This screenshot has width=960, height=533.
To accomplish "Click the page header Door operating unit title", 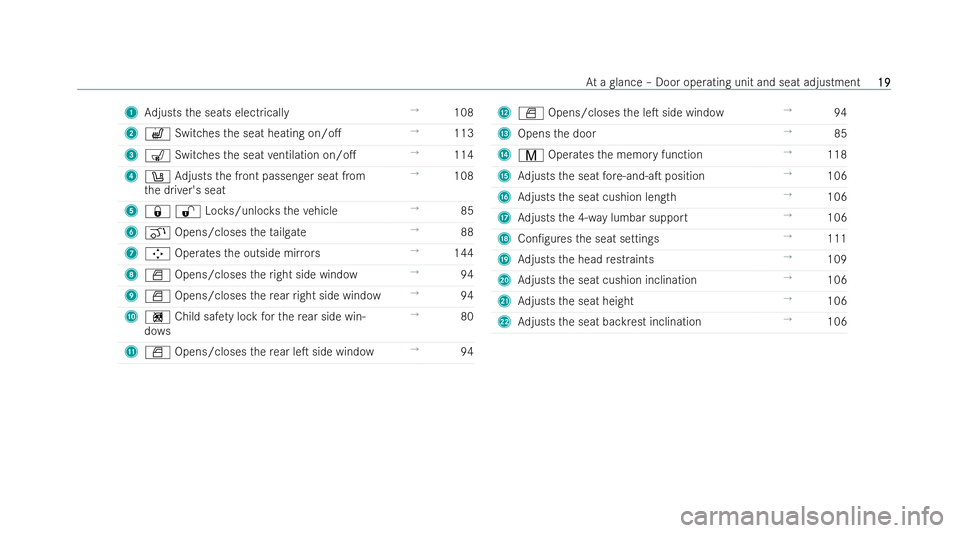I will [722, 82].
